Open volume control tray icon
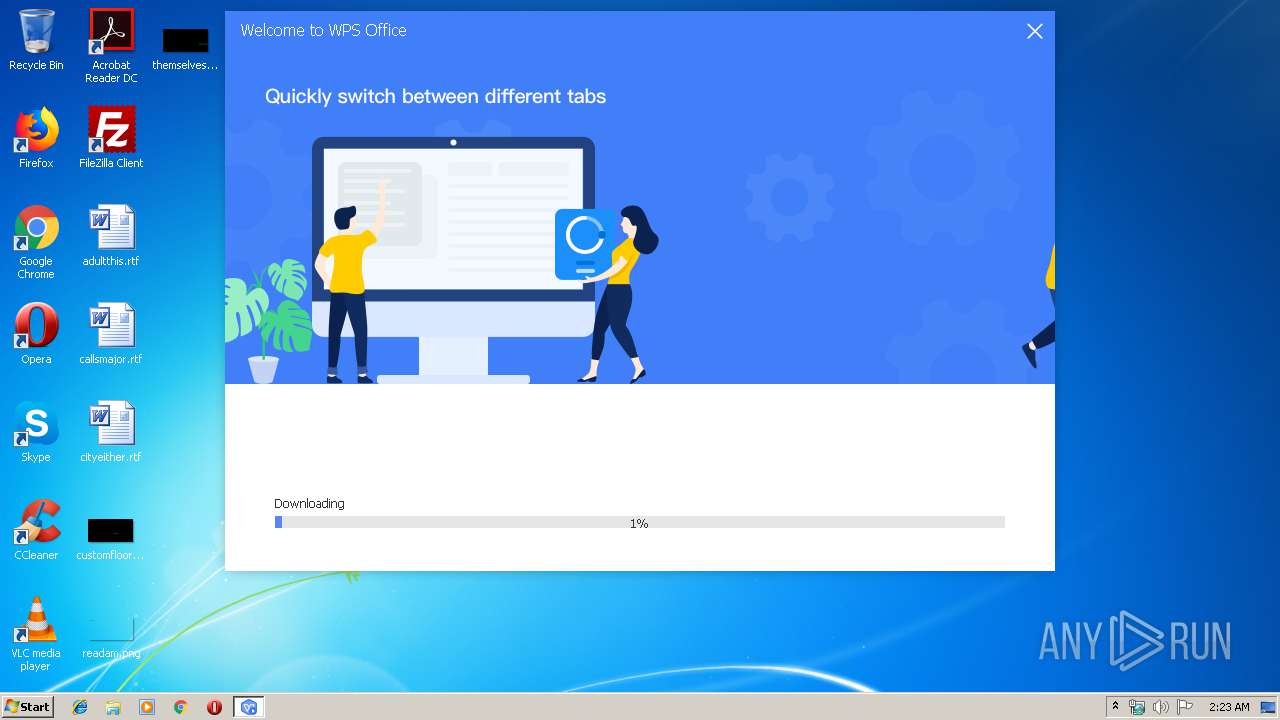Image resolution: width=1280 pixels, height=720 pixels. 1160,707
